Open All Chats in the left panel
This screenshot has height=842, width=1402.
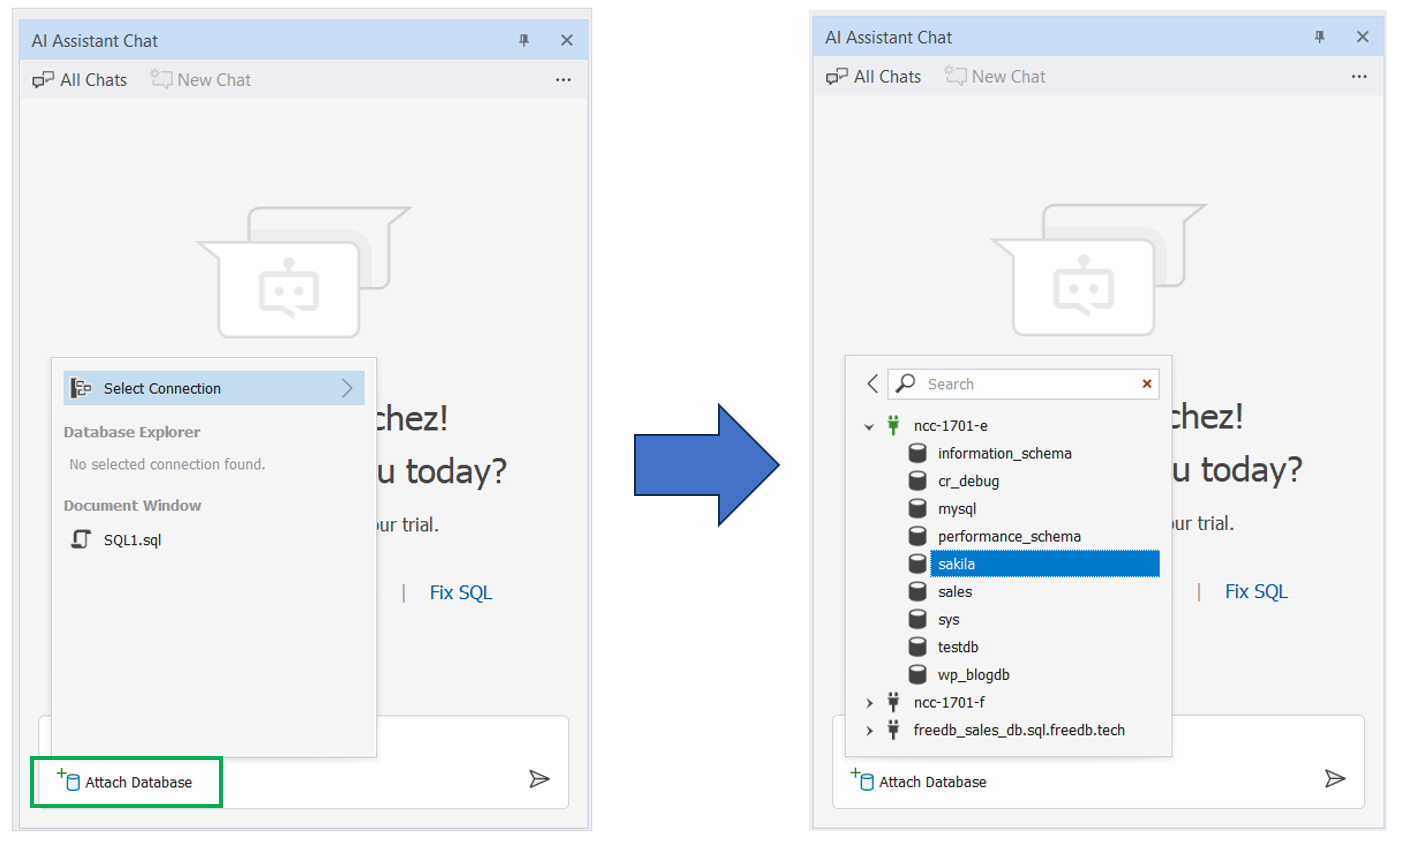[x=80, y=80]
